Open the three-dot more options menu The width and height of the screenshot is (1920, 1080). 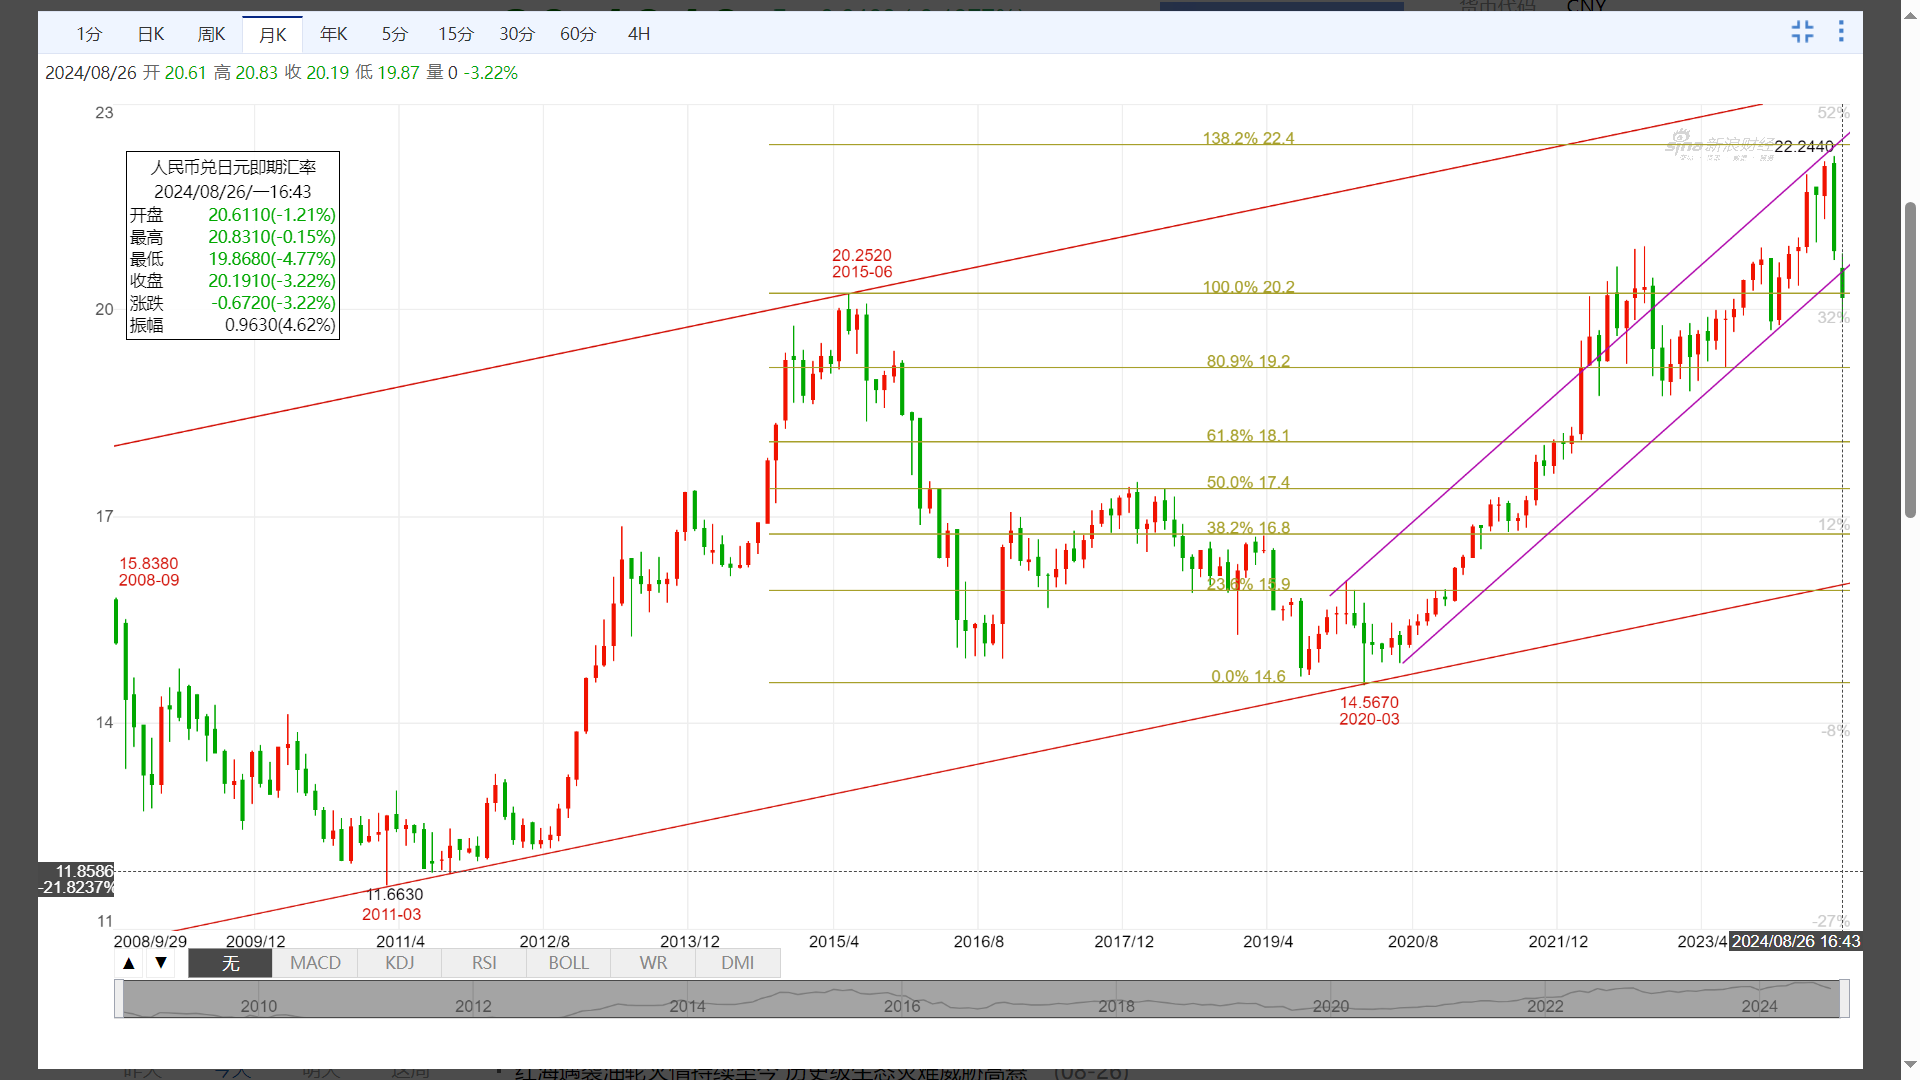click(x=1841, y=32)
